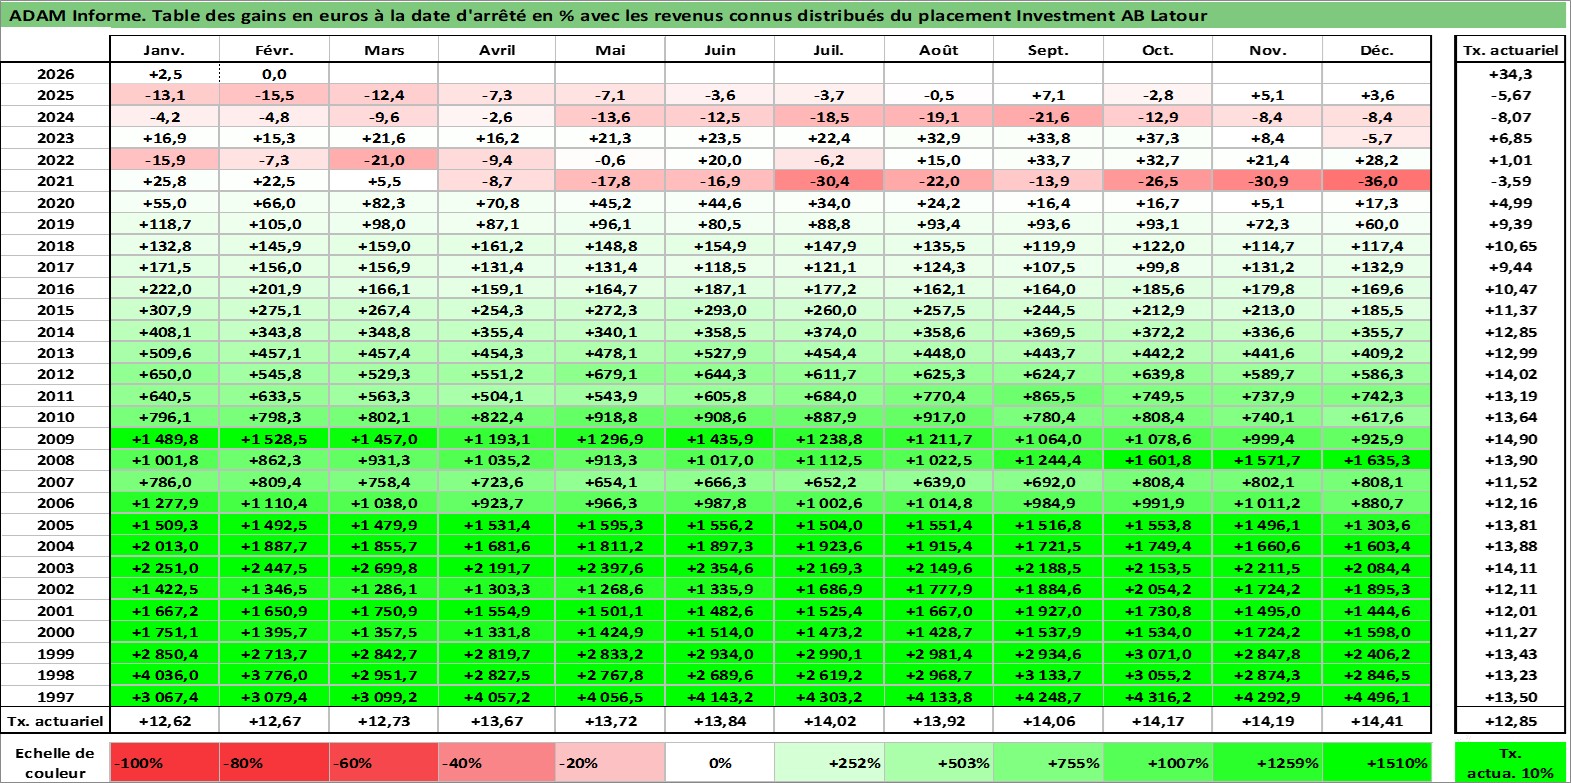Select the 'Janv.' column header
The width and height of the screenshot is (1571, 783).
click(x=164, y=50)
